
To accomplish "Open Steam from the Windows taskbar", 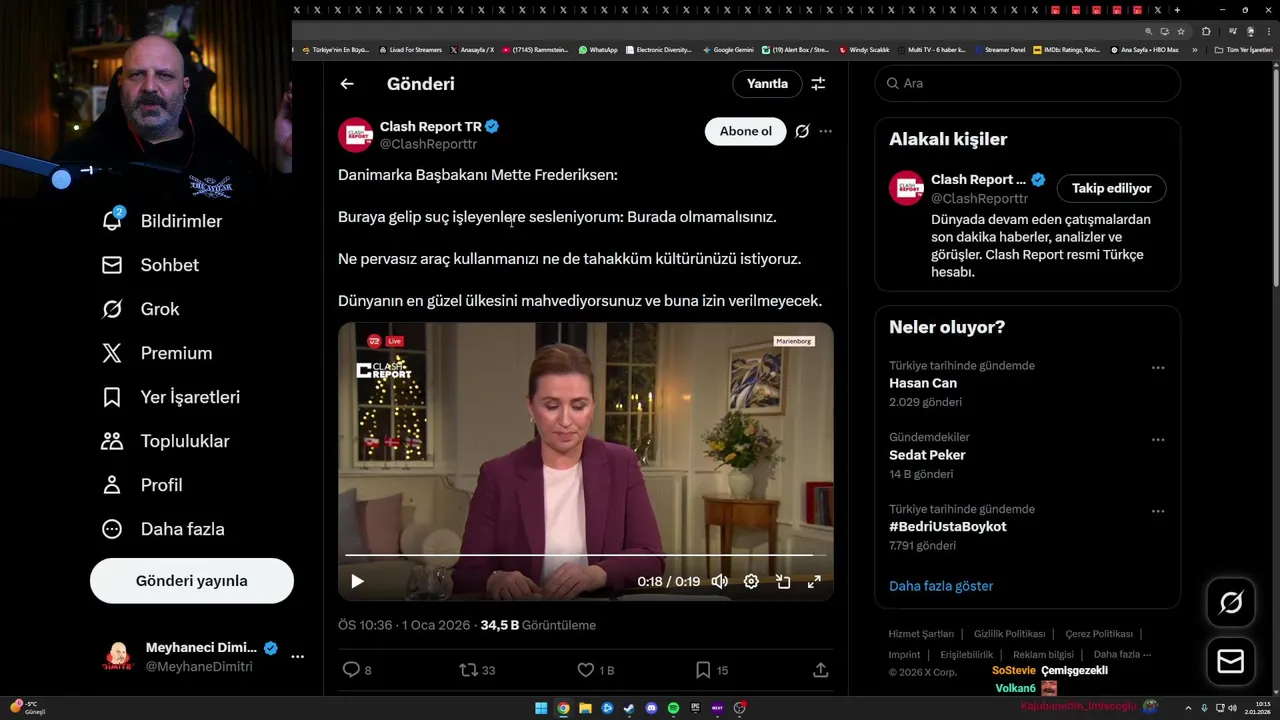I will (x=629, y=708).
